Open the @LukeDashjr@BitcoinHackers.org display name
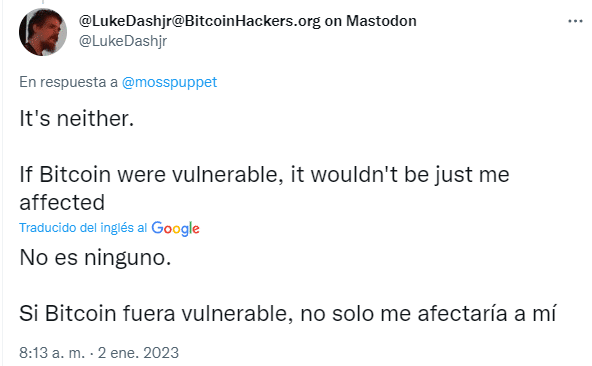Image resolution: width=592 pixels, height=366 pixels. [247, 21]
